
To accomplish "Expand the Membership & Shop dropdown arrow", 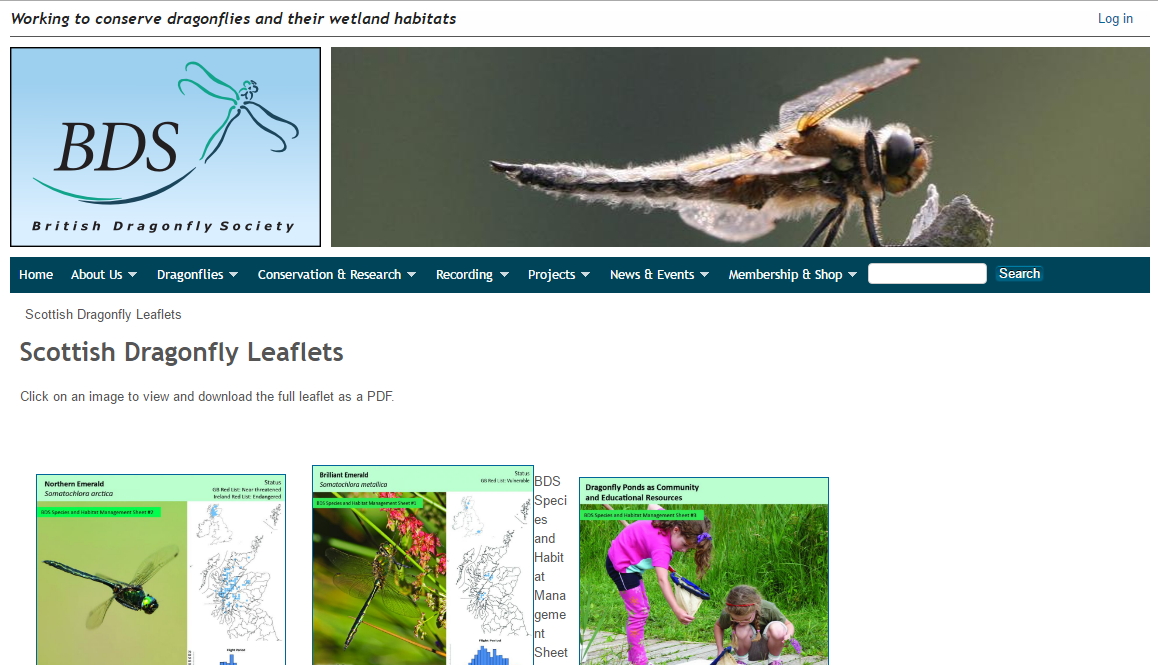I will pyautogui.click(x=852, y=275).
